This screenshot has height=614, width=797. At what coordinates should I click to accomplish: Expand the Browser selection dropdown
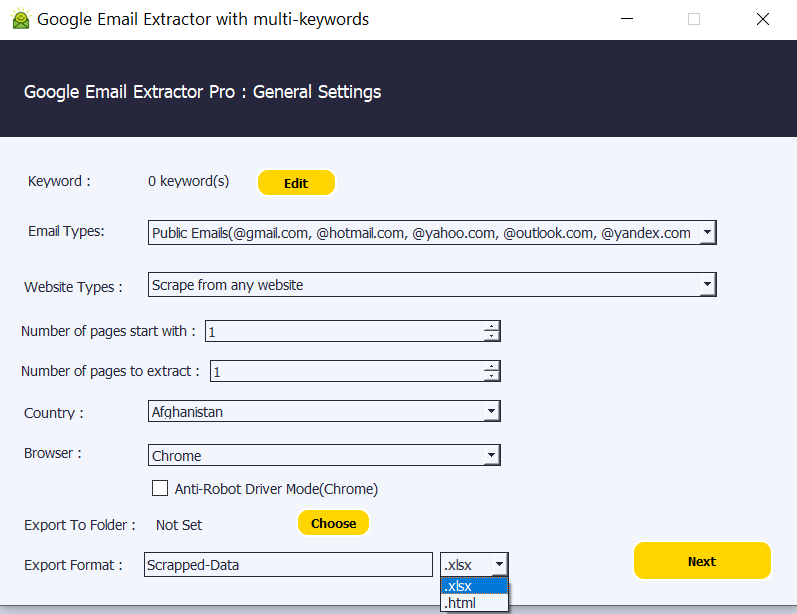[x=491, y=456]
